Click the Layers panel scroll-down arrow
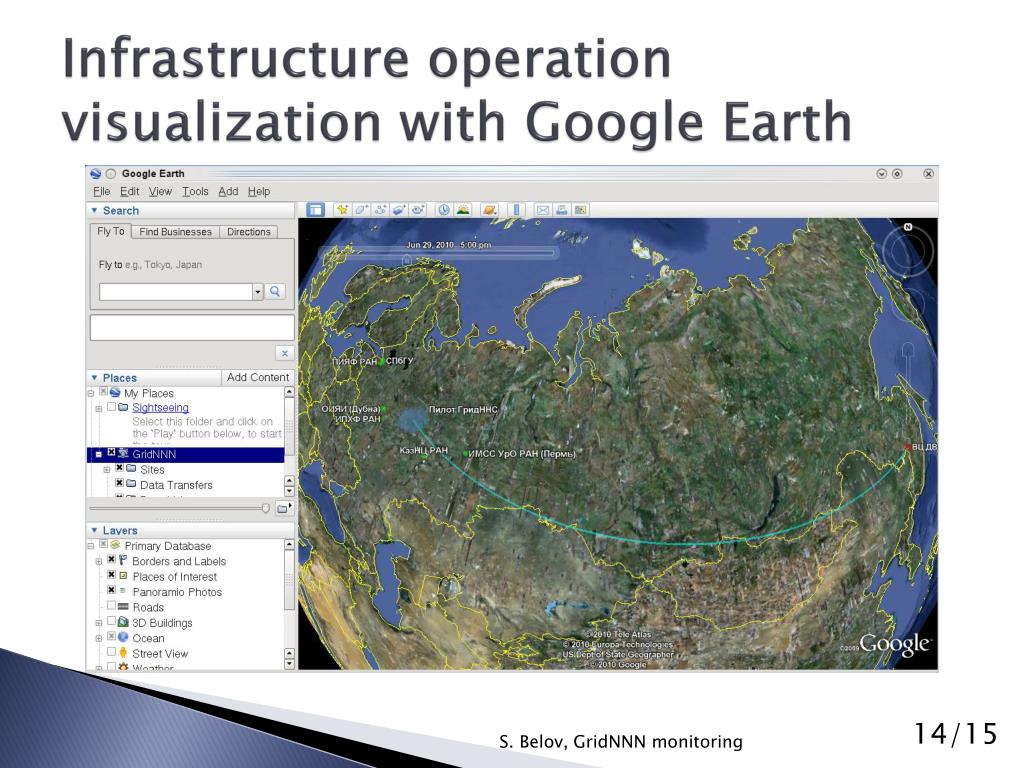This screenshot has width=1024, height=768. [x=289, y=664]
